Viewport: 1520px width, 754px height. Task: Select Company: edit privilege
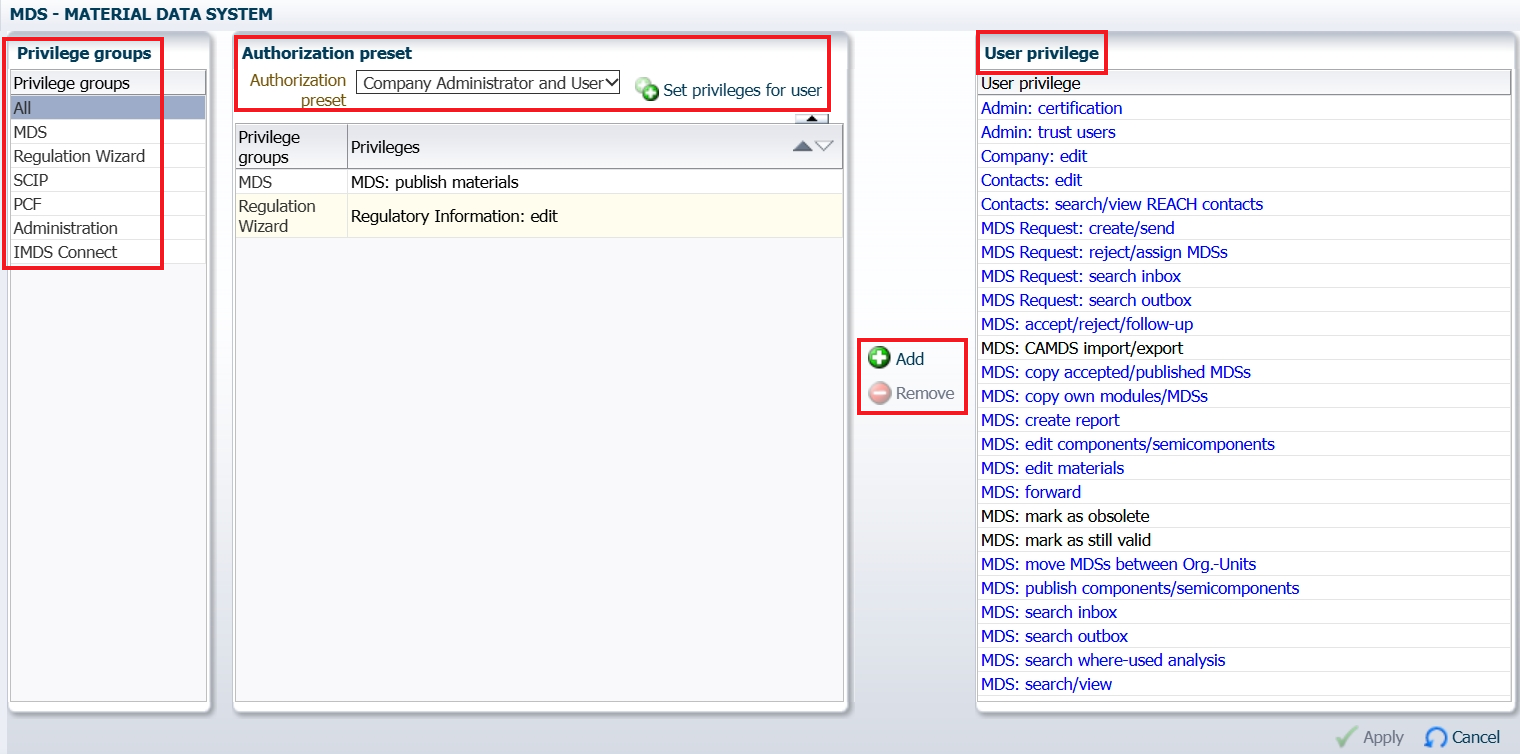1244,156
